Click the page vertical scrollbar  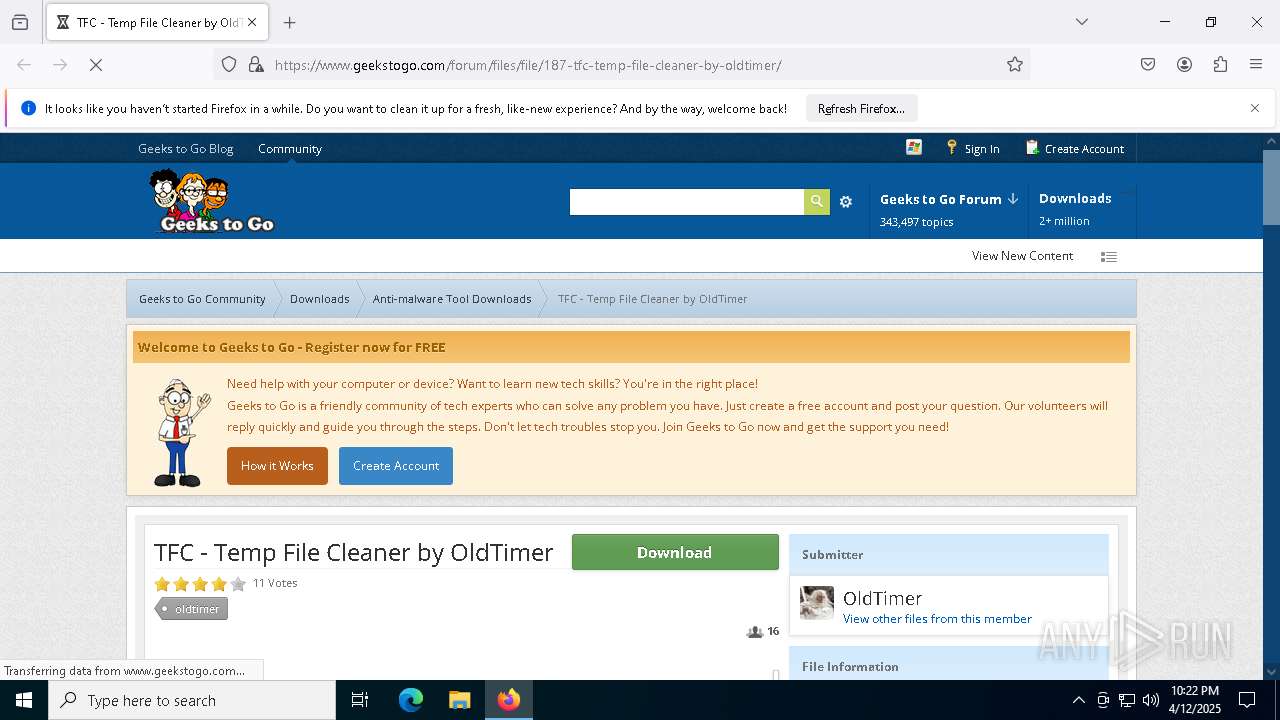pos(1271,188)
